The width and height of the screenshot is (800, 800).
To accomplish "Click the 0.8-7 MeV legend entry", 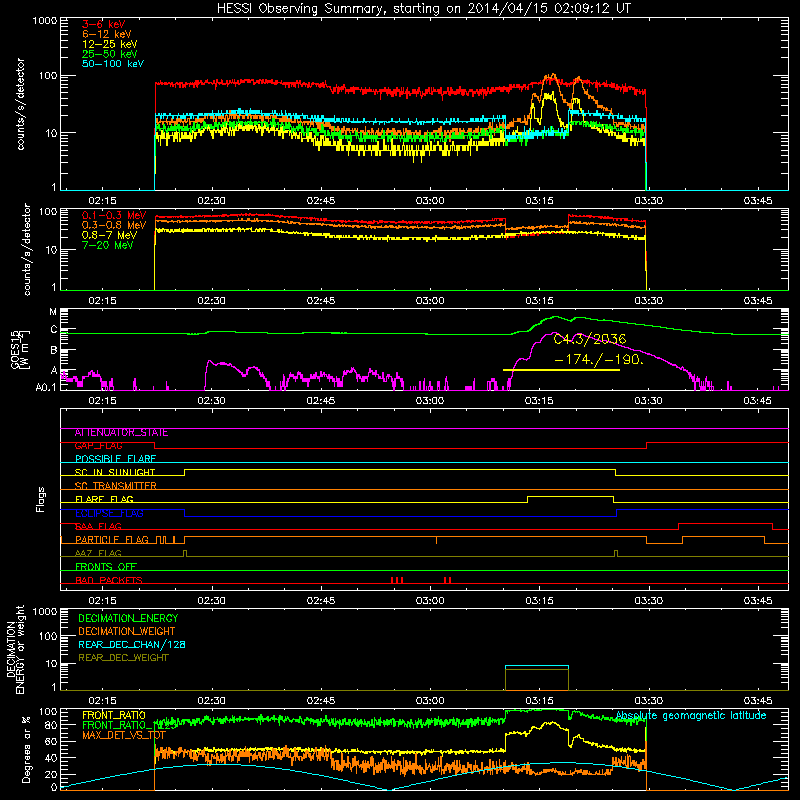I will pos(109,235).
